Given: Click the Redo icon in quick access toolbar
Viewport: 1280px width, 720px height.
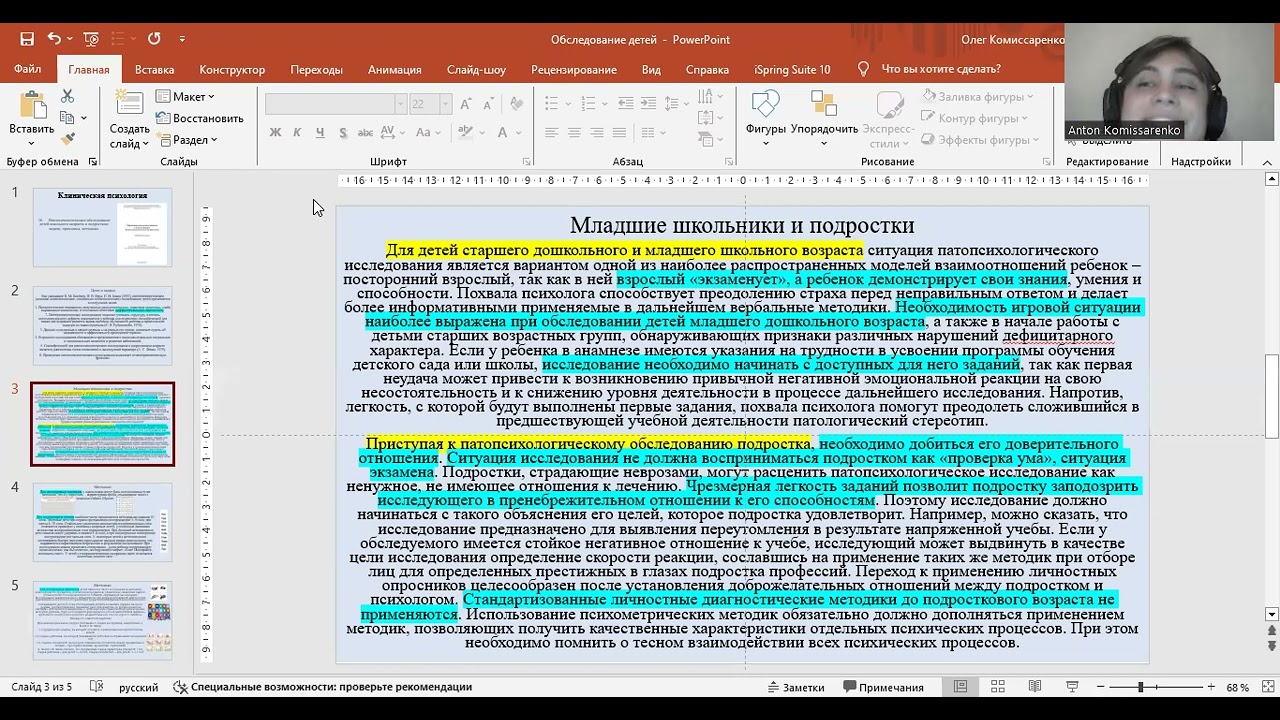Looking at the screenshot, I should pos(154,39).
